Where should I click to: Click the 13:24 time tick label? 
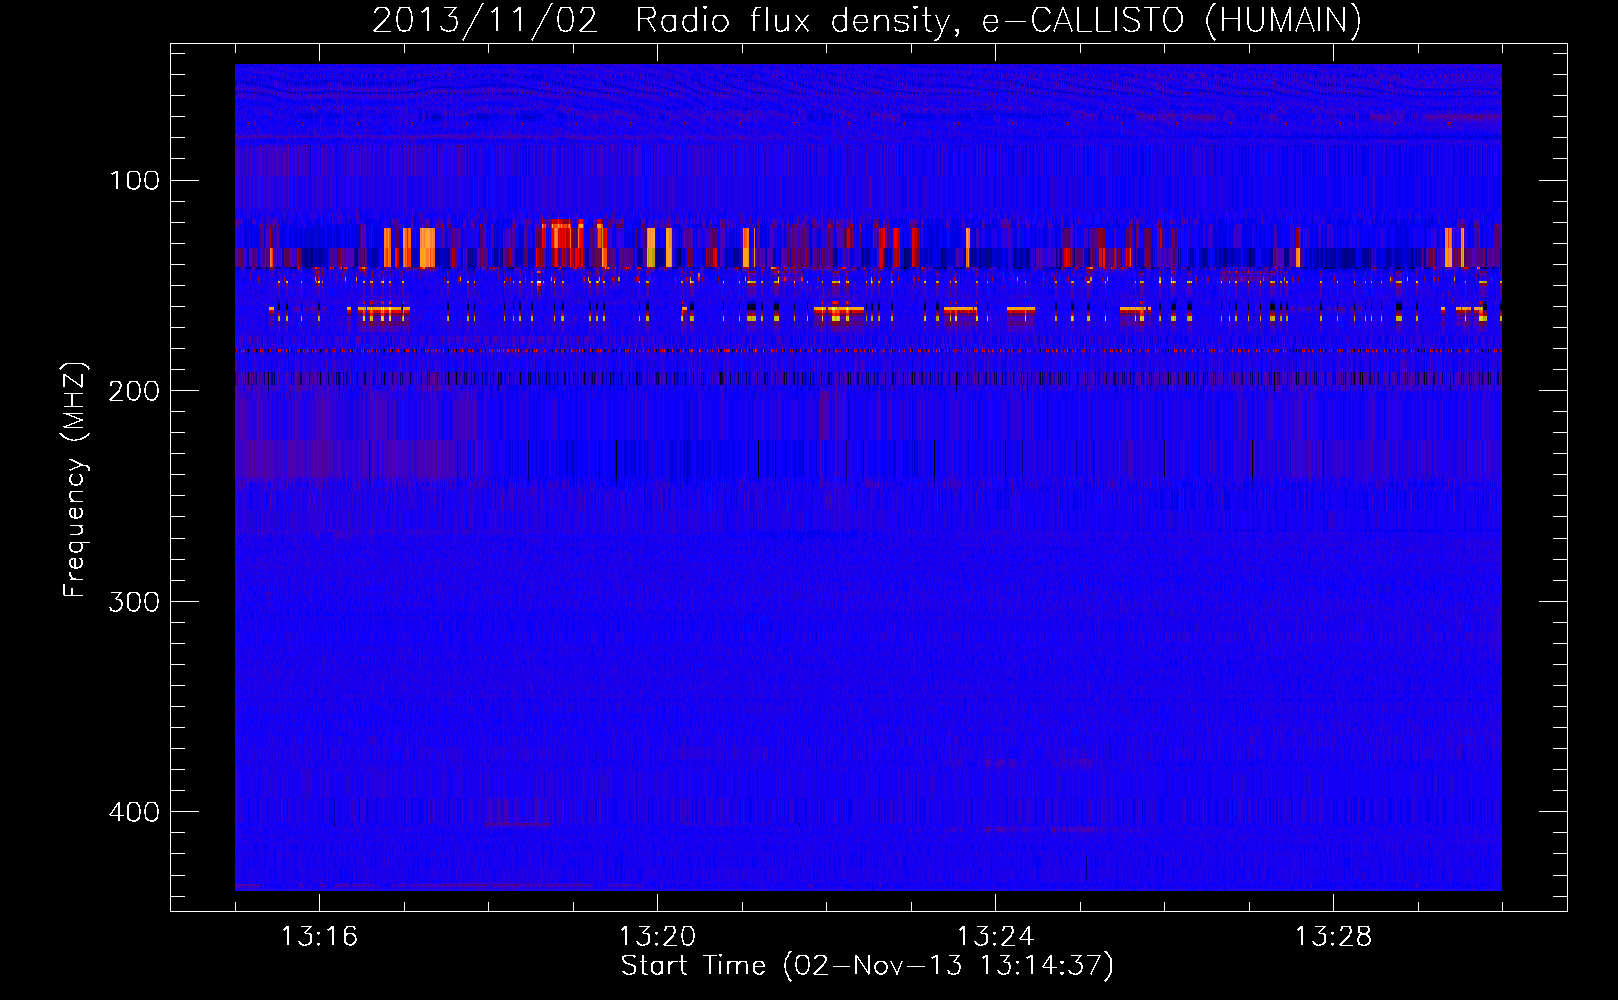[995, 936]
